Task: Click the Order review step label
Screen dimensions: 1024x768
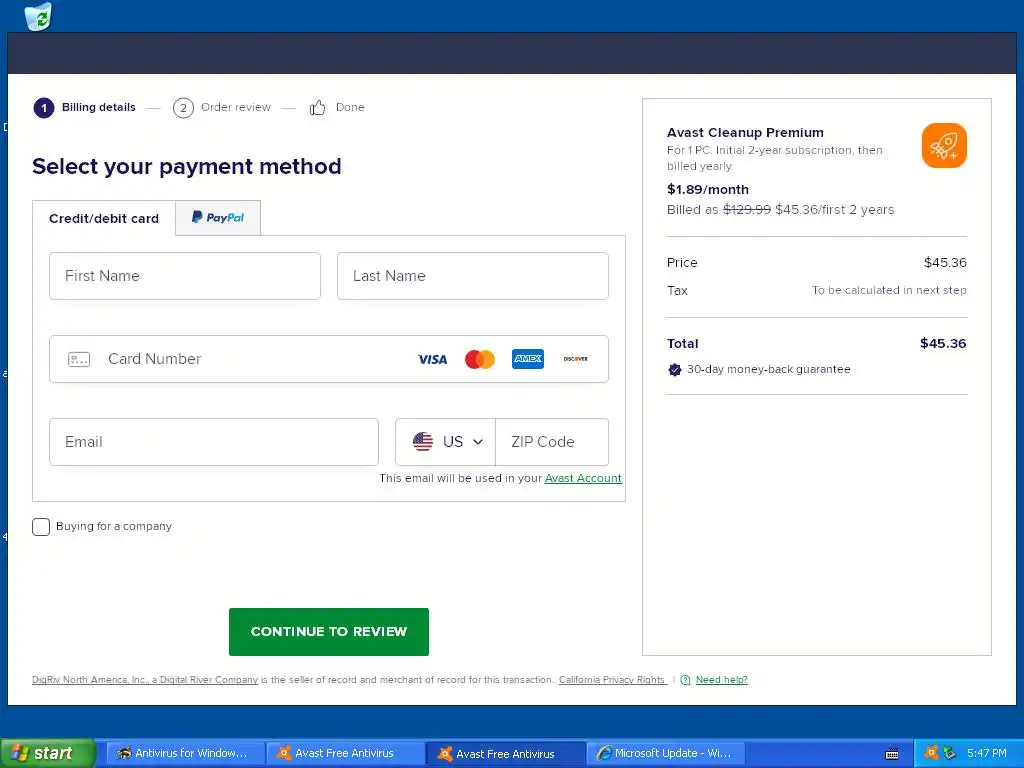Action: coord(236,107)
